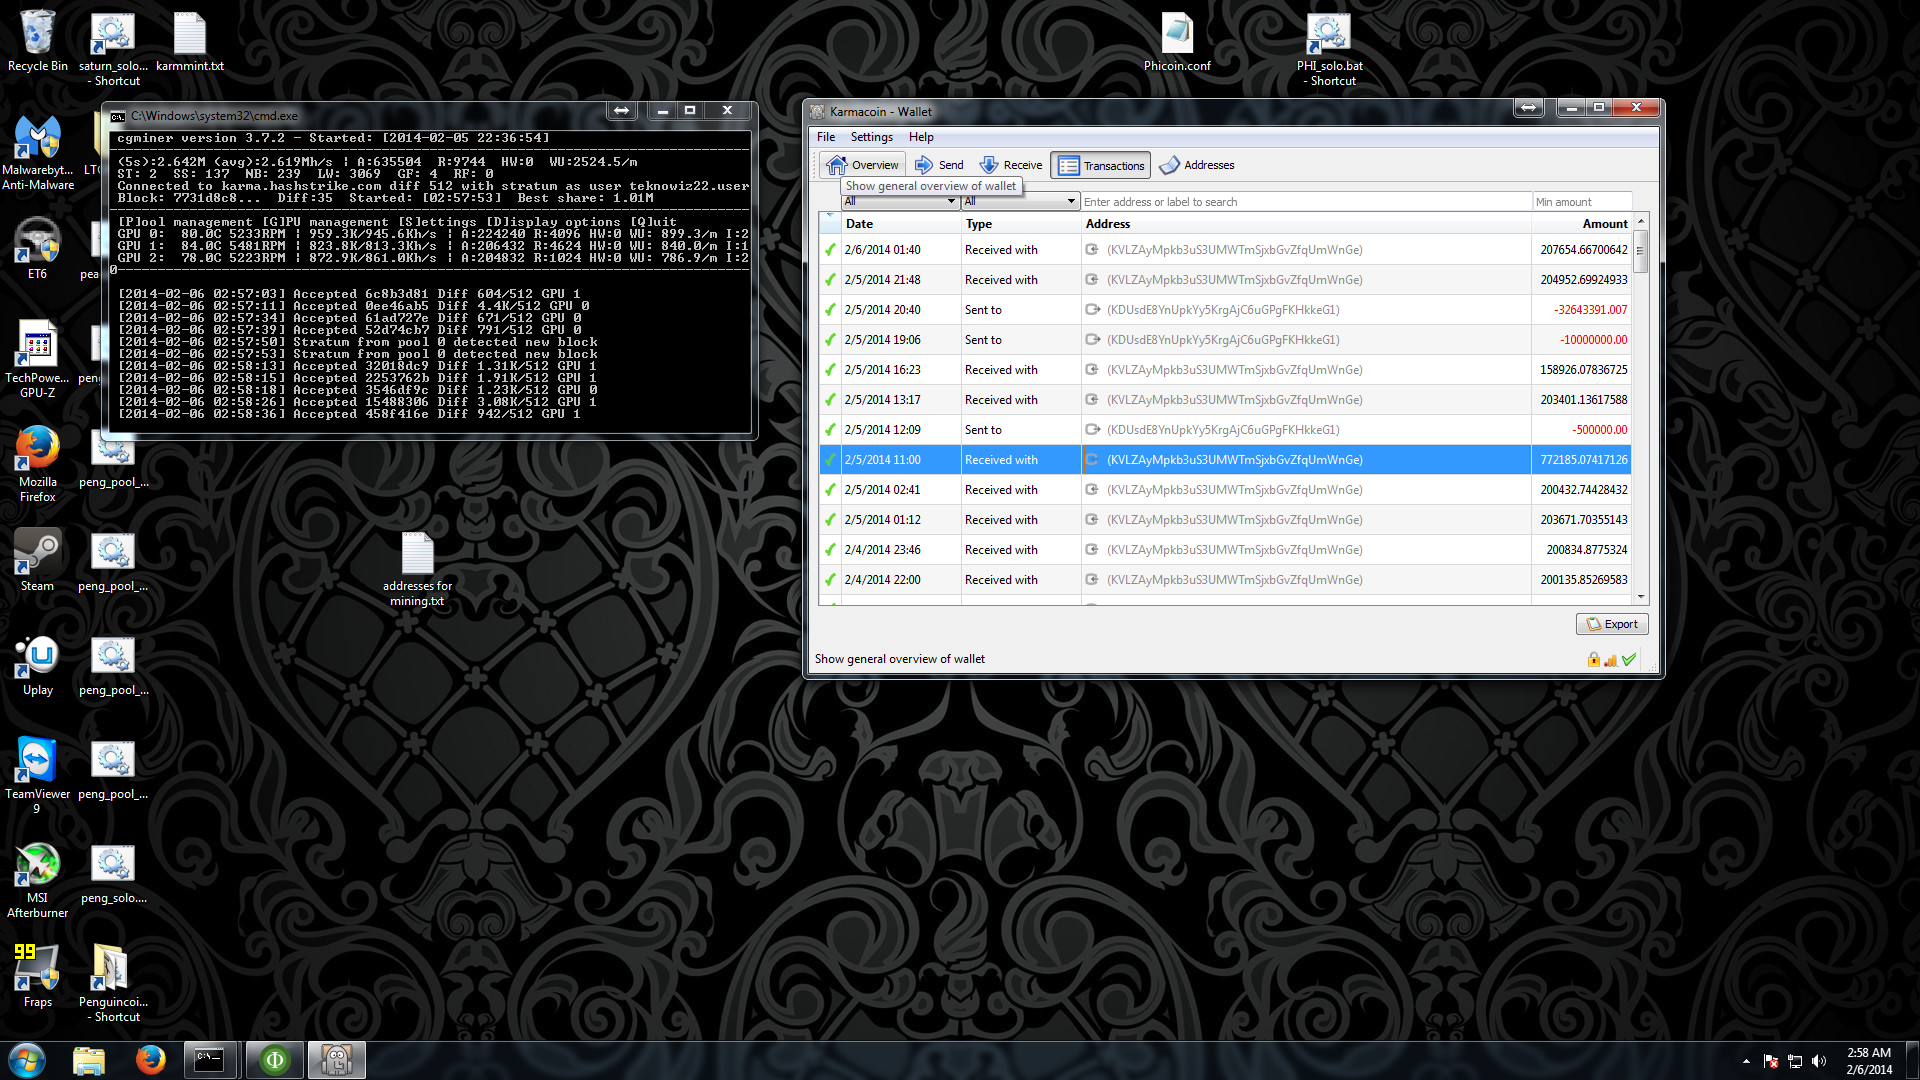Select the 2/4/2014 23:46 transaction

(1225, 550)
